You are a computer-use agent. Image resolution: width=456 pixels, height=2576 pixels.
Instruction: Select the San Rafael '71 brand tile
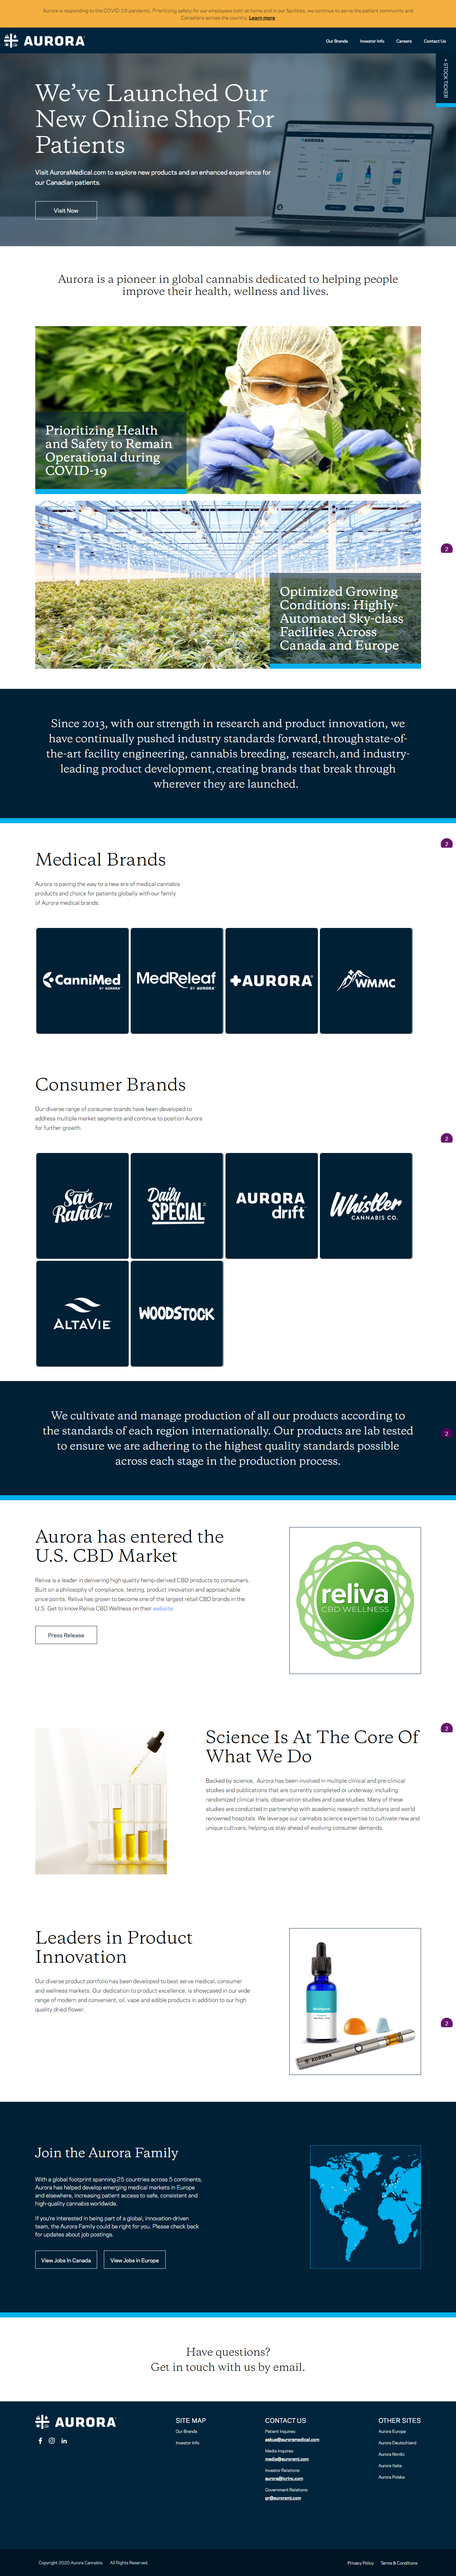coord(82,1206)
